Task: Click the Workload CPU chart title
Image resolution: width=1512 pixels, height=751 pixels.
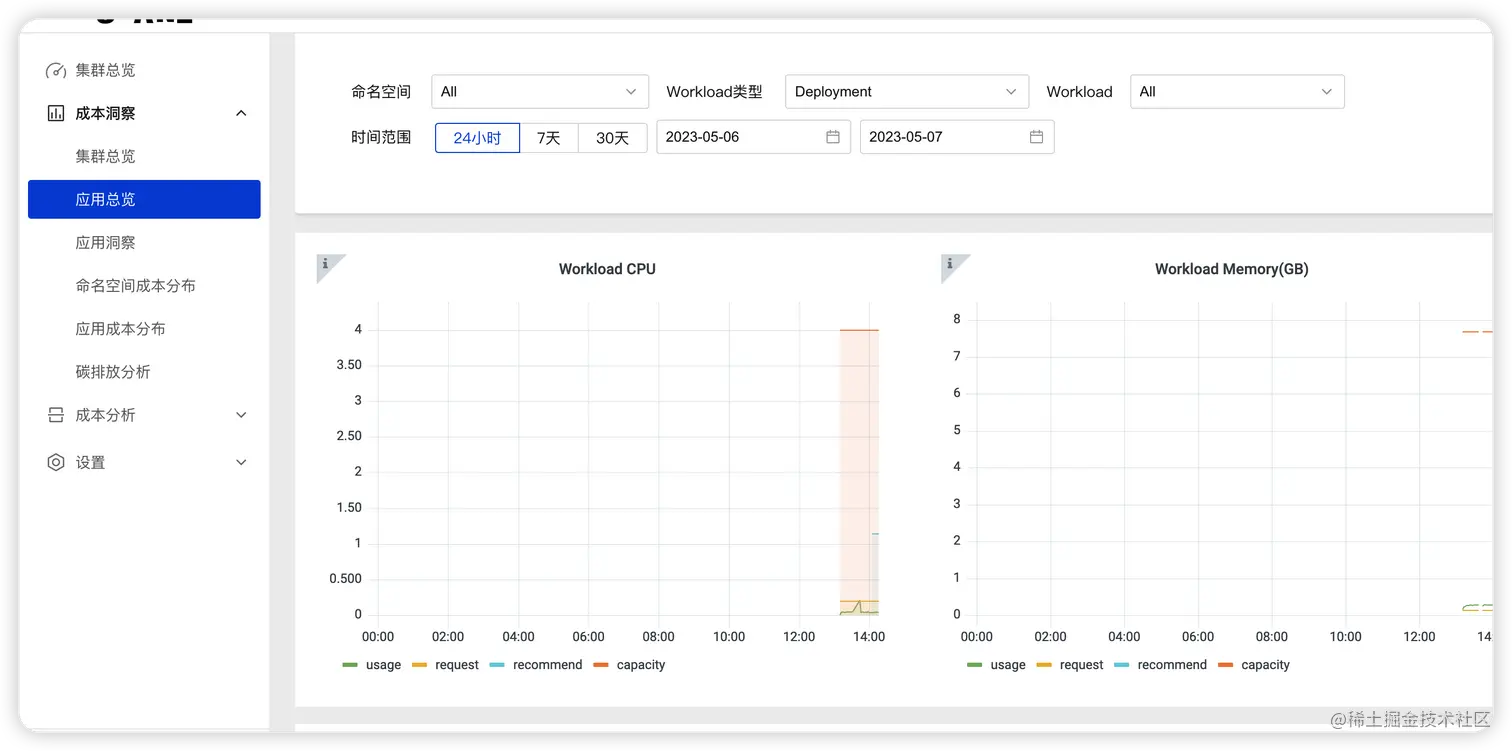Action: tap(607, 269)
